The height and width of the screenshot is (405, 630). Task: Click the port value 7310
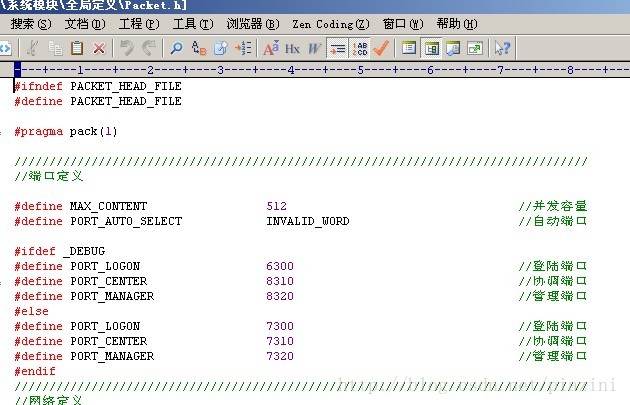pos(280,341)
